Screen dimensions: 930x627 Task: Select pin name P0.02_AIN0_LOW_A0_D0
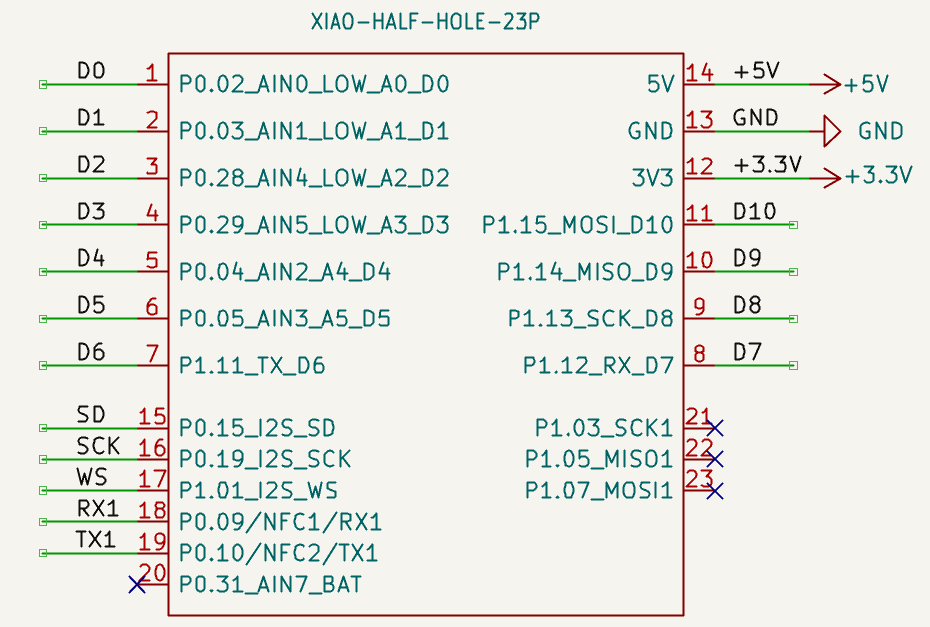point(314,84)
